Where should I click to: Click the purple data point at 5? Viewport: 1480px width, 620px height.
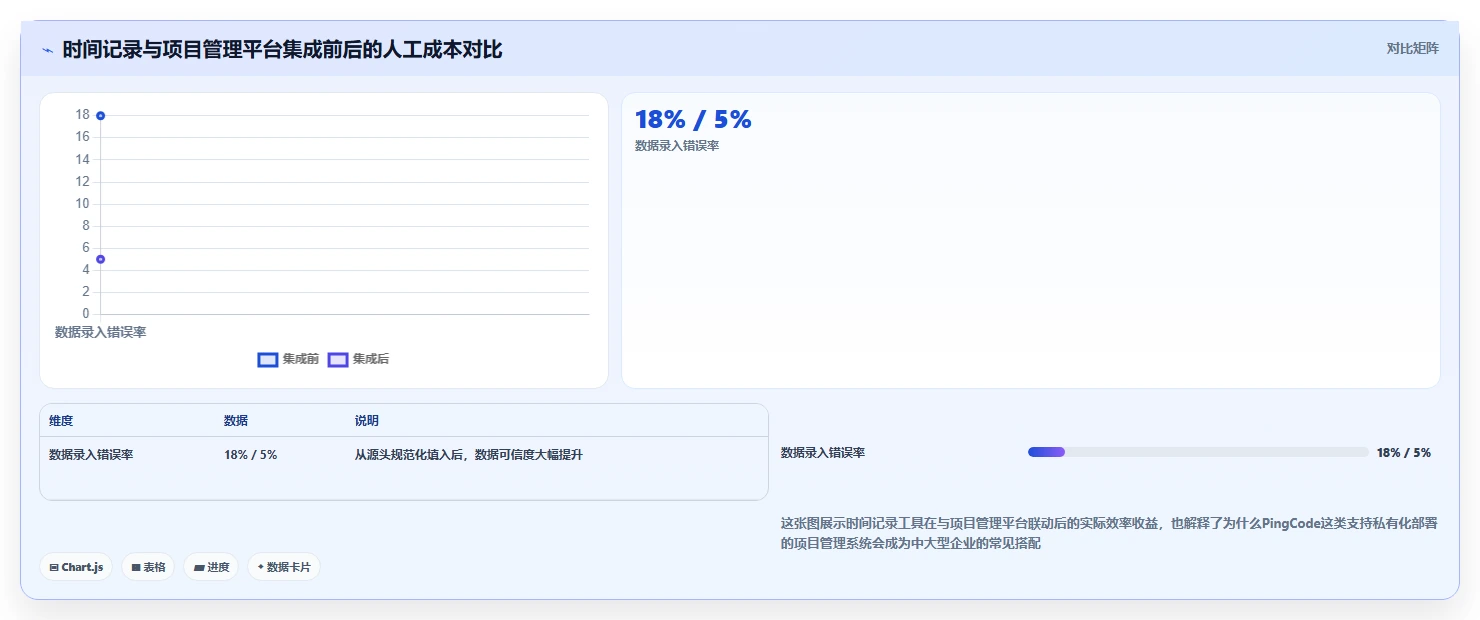pos(100,260)
